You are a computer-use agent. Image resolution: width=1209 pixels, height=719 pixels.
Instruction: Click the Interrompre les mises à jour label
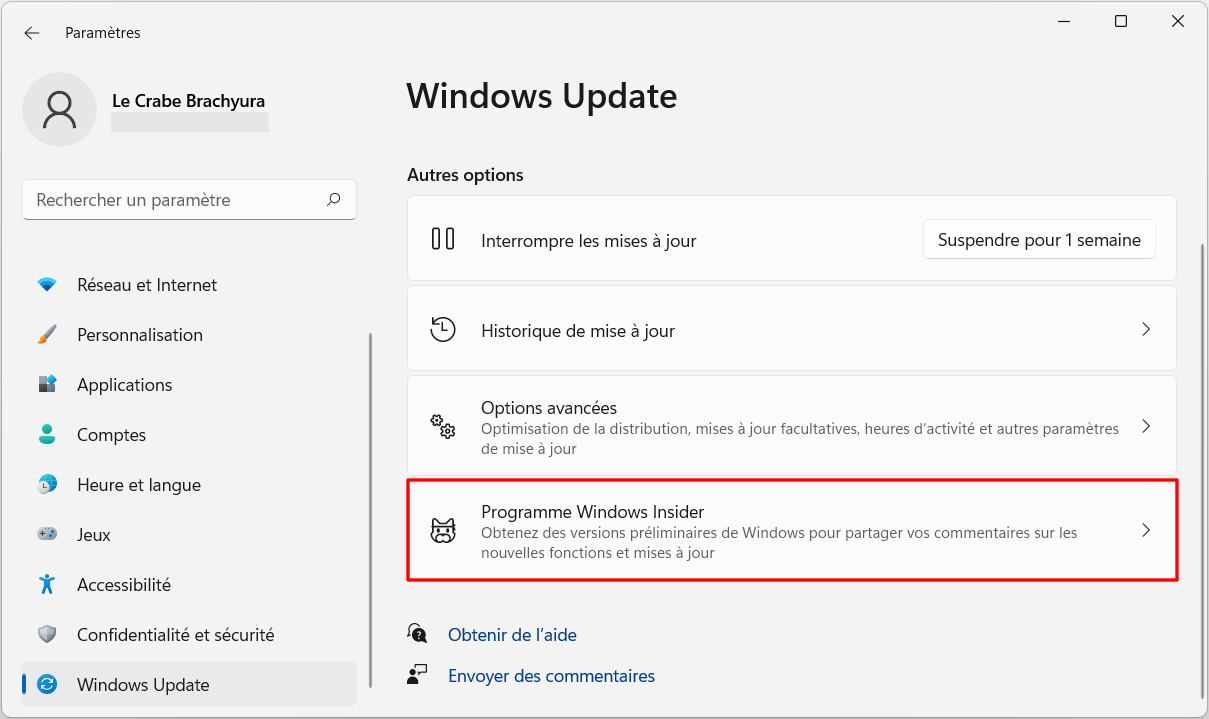tap(589, 241)
